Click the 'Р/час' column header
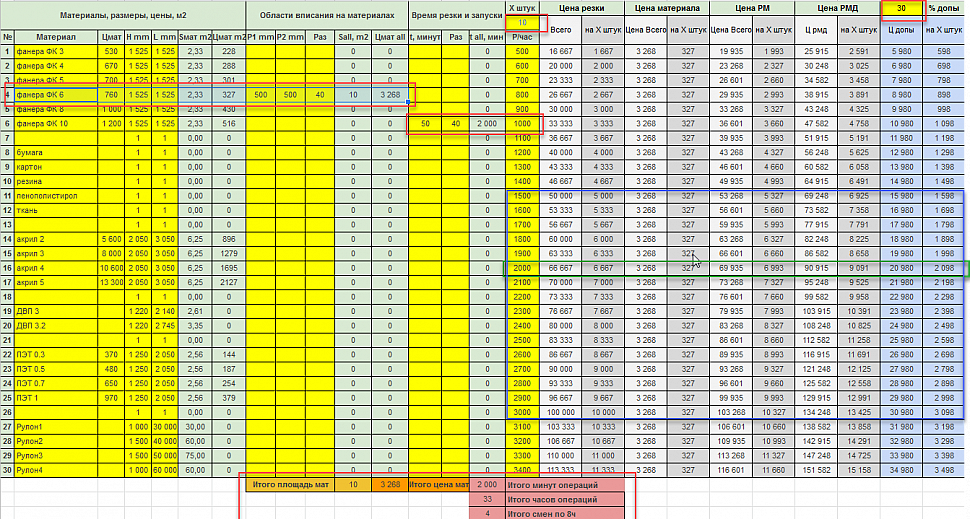The width and height of the screenshot is (970, 519). 522,37
